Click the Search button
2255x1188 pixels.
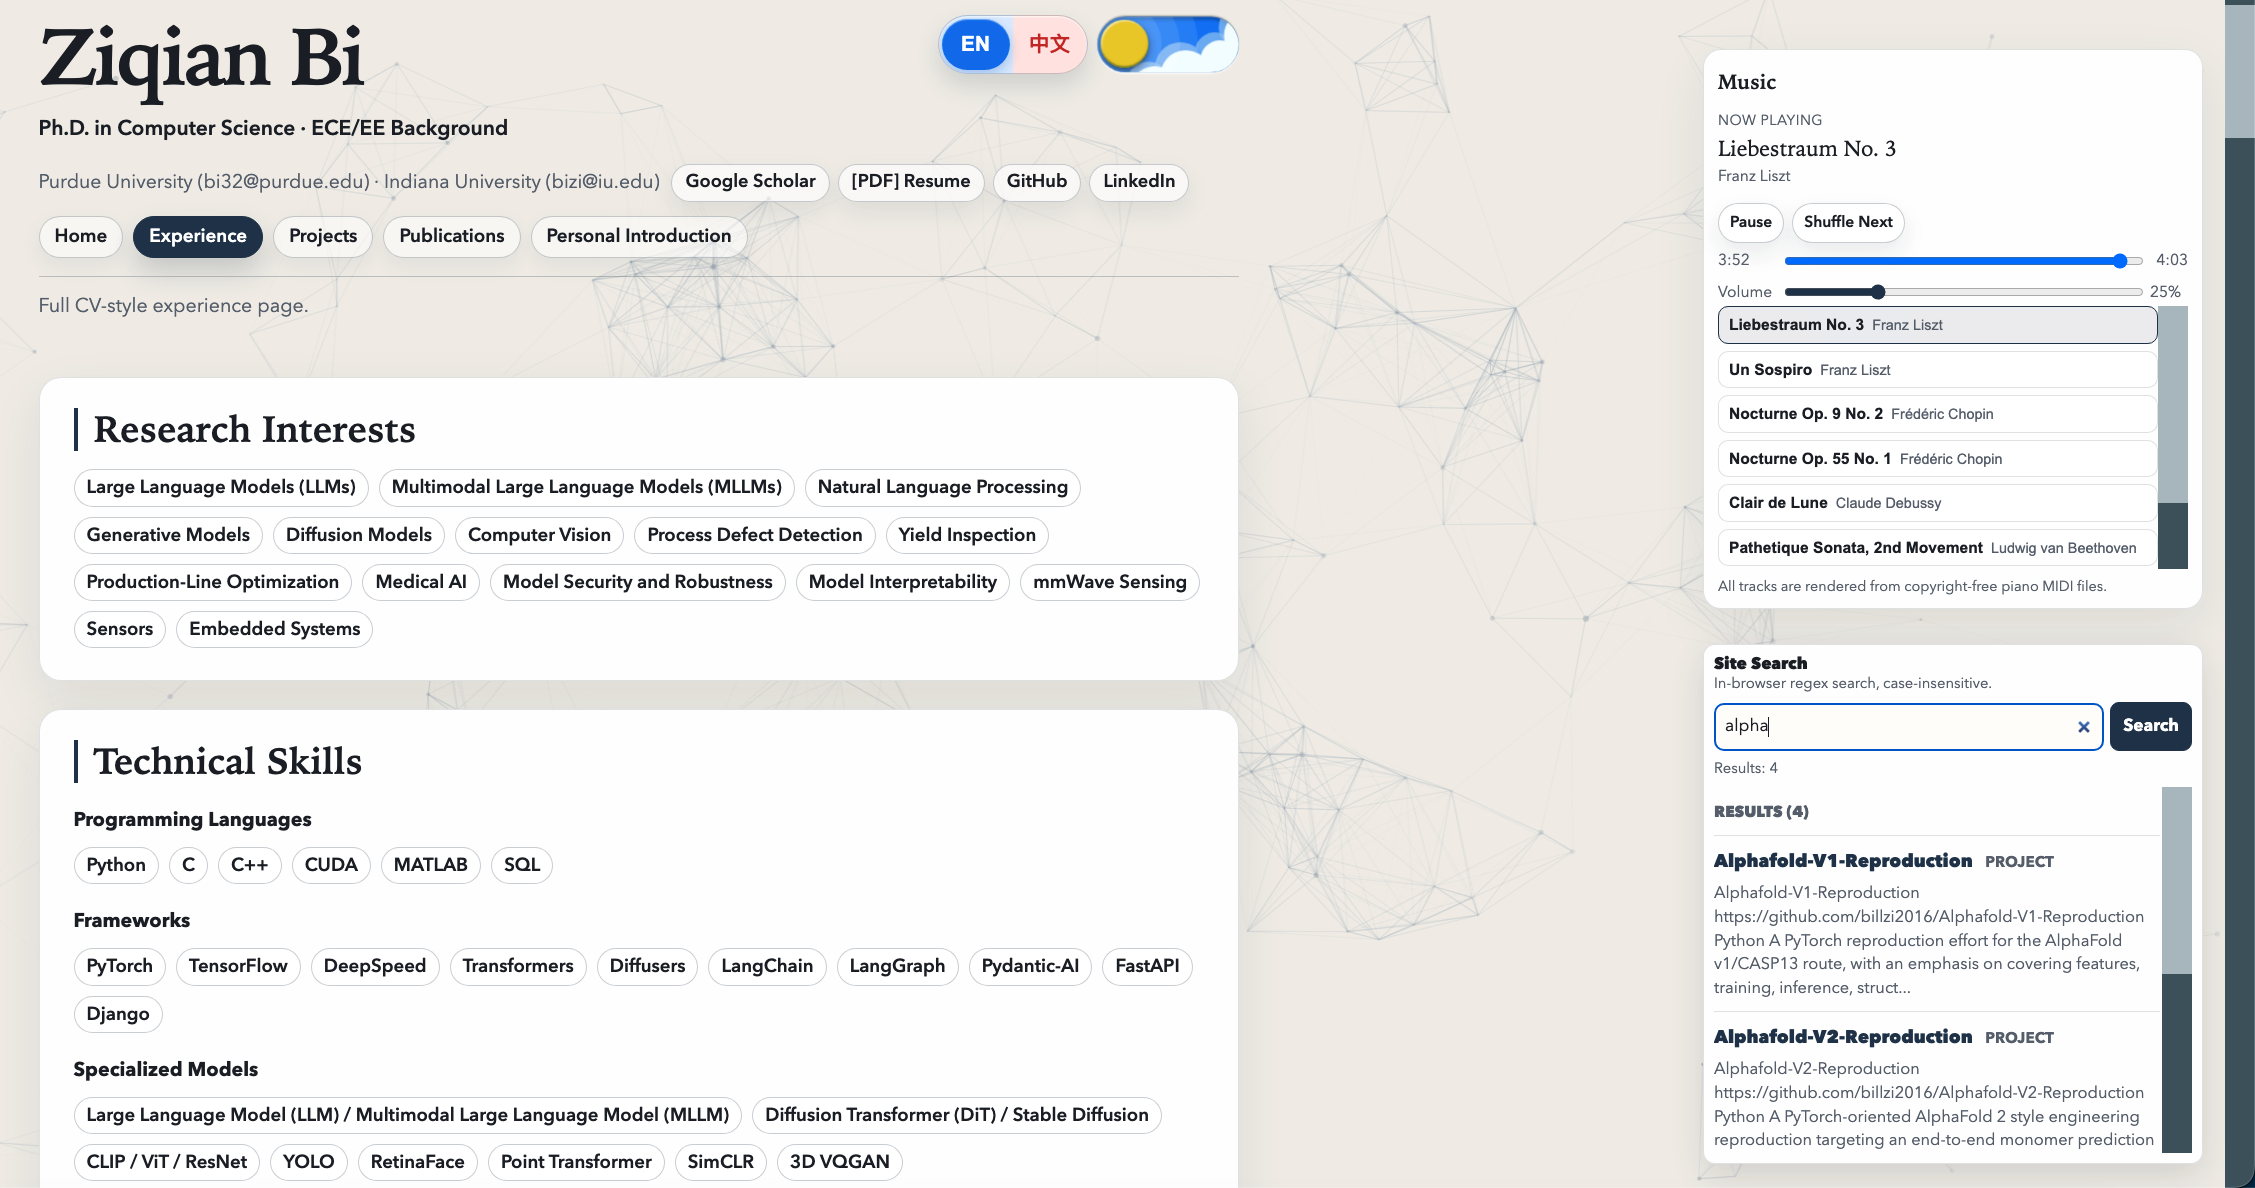[x=2151, y=726]
